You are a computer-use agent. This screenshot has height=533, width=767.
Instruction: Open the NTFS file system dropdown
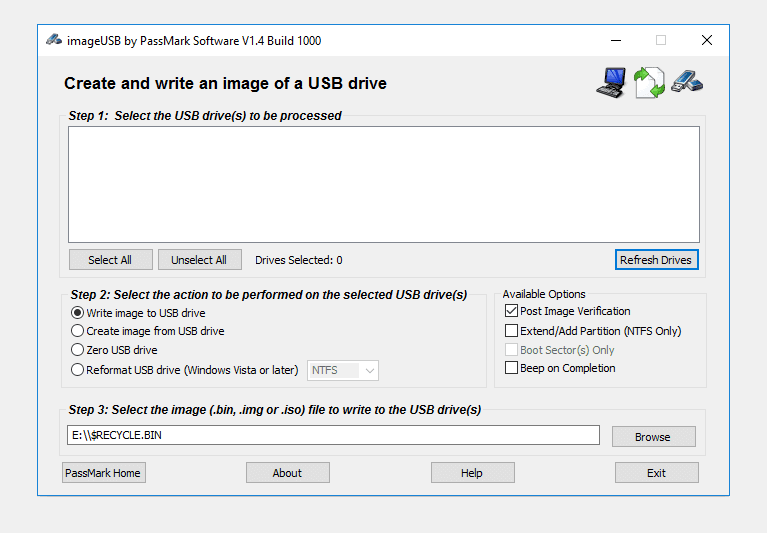[x=342, y=371]
